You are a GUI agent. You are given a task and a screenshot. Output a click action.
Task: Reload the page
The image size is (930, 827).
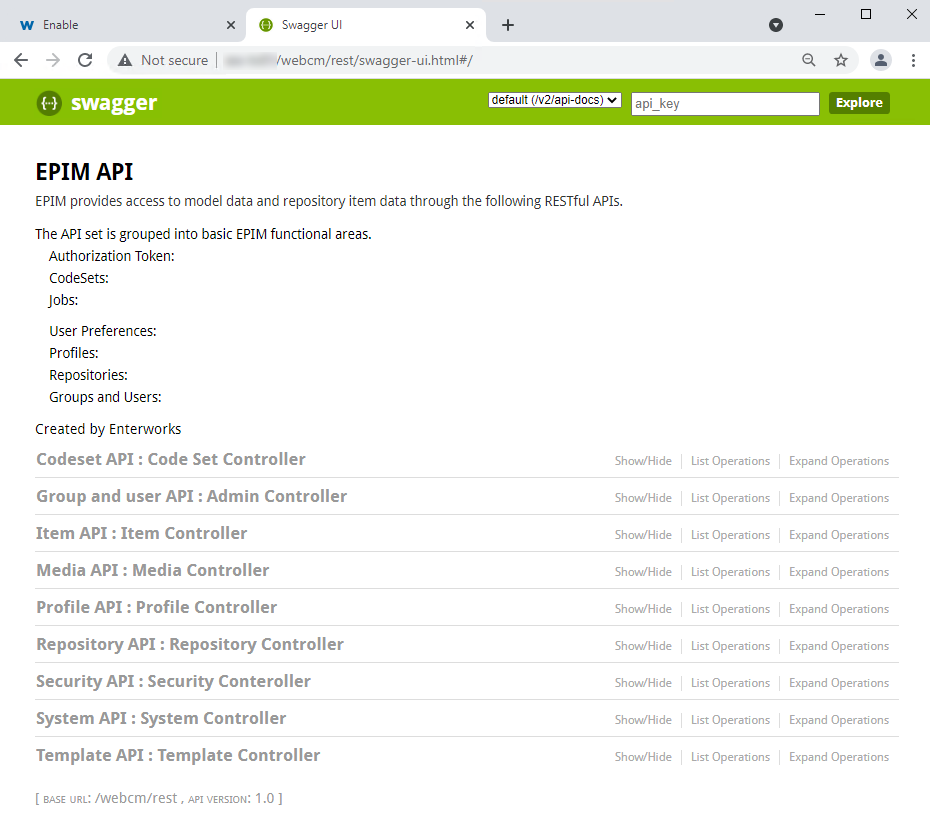(x=85, y=60)
